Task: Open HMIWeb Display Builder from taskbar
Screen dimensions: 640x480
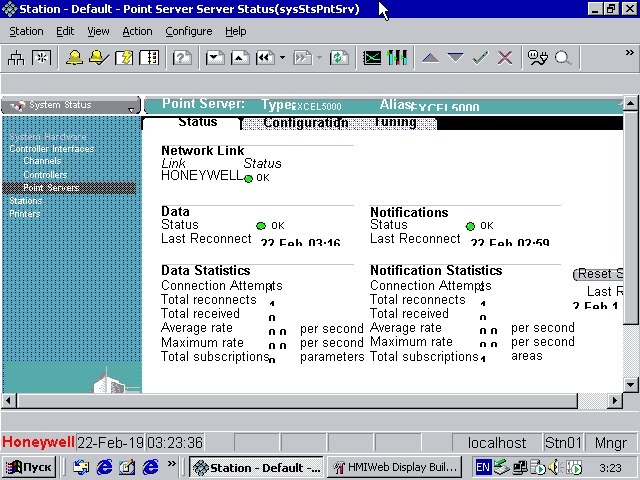Action: (394, 467)
